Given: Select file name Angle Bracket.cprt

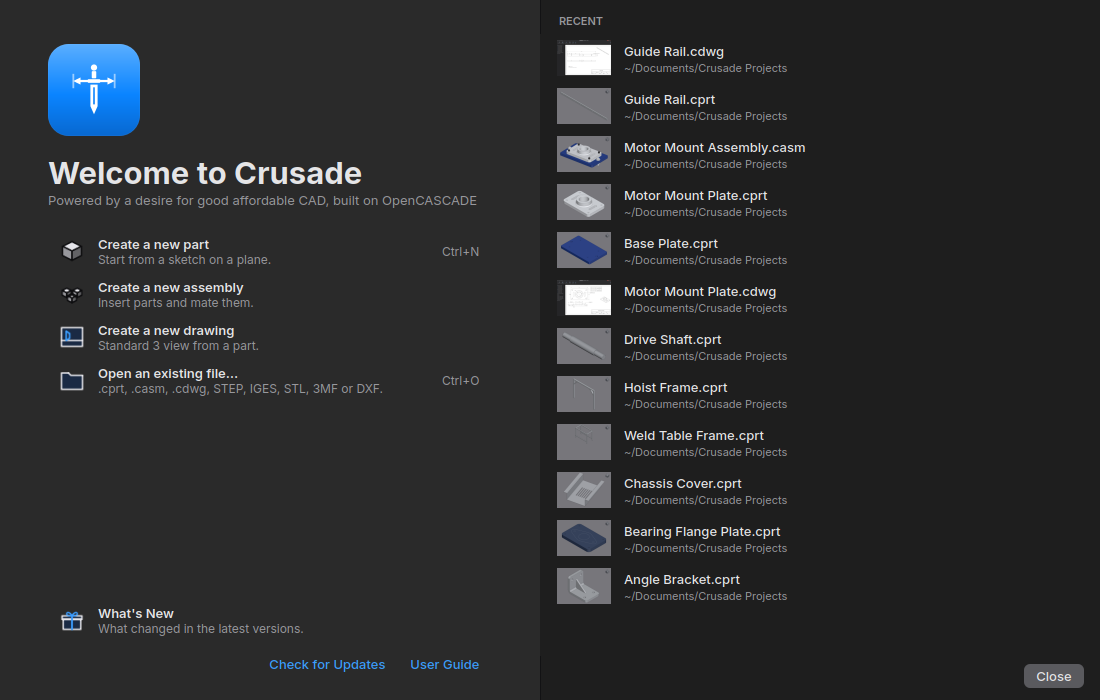Looking at the screenshot, I should click(681, 580).
